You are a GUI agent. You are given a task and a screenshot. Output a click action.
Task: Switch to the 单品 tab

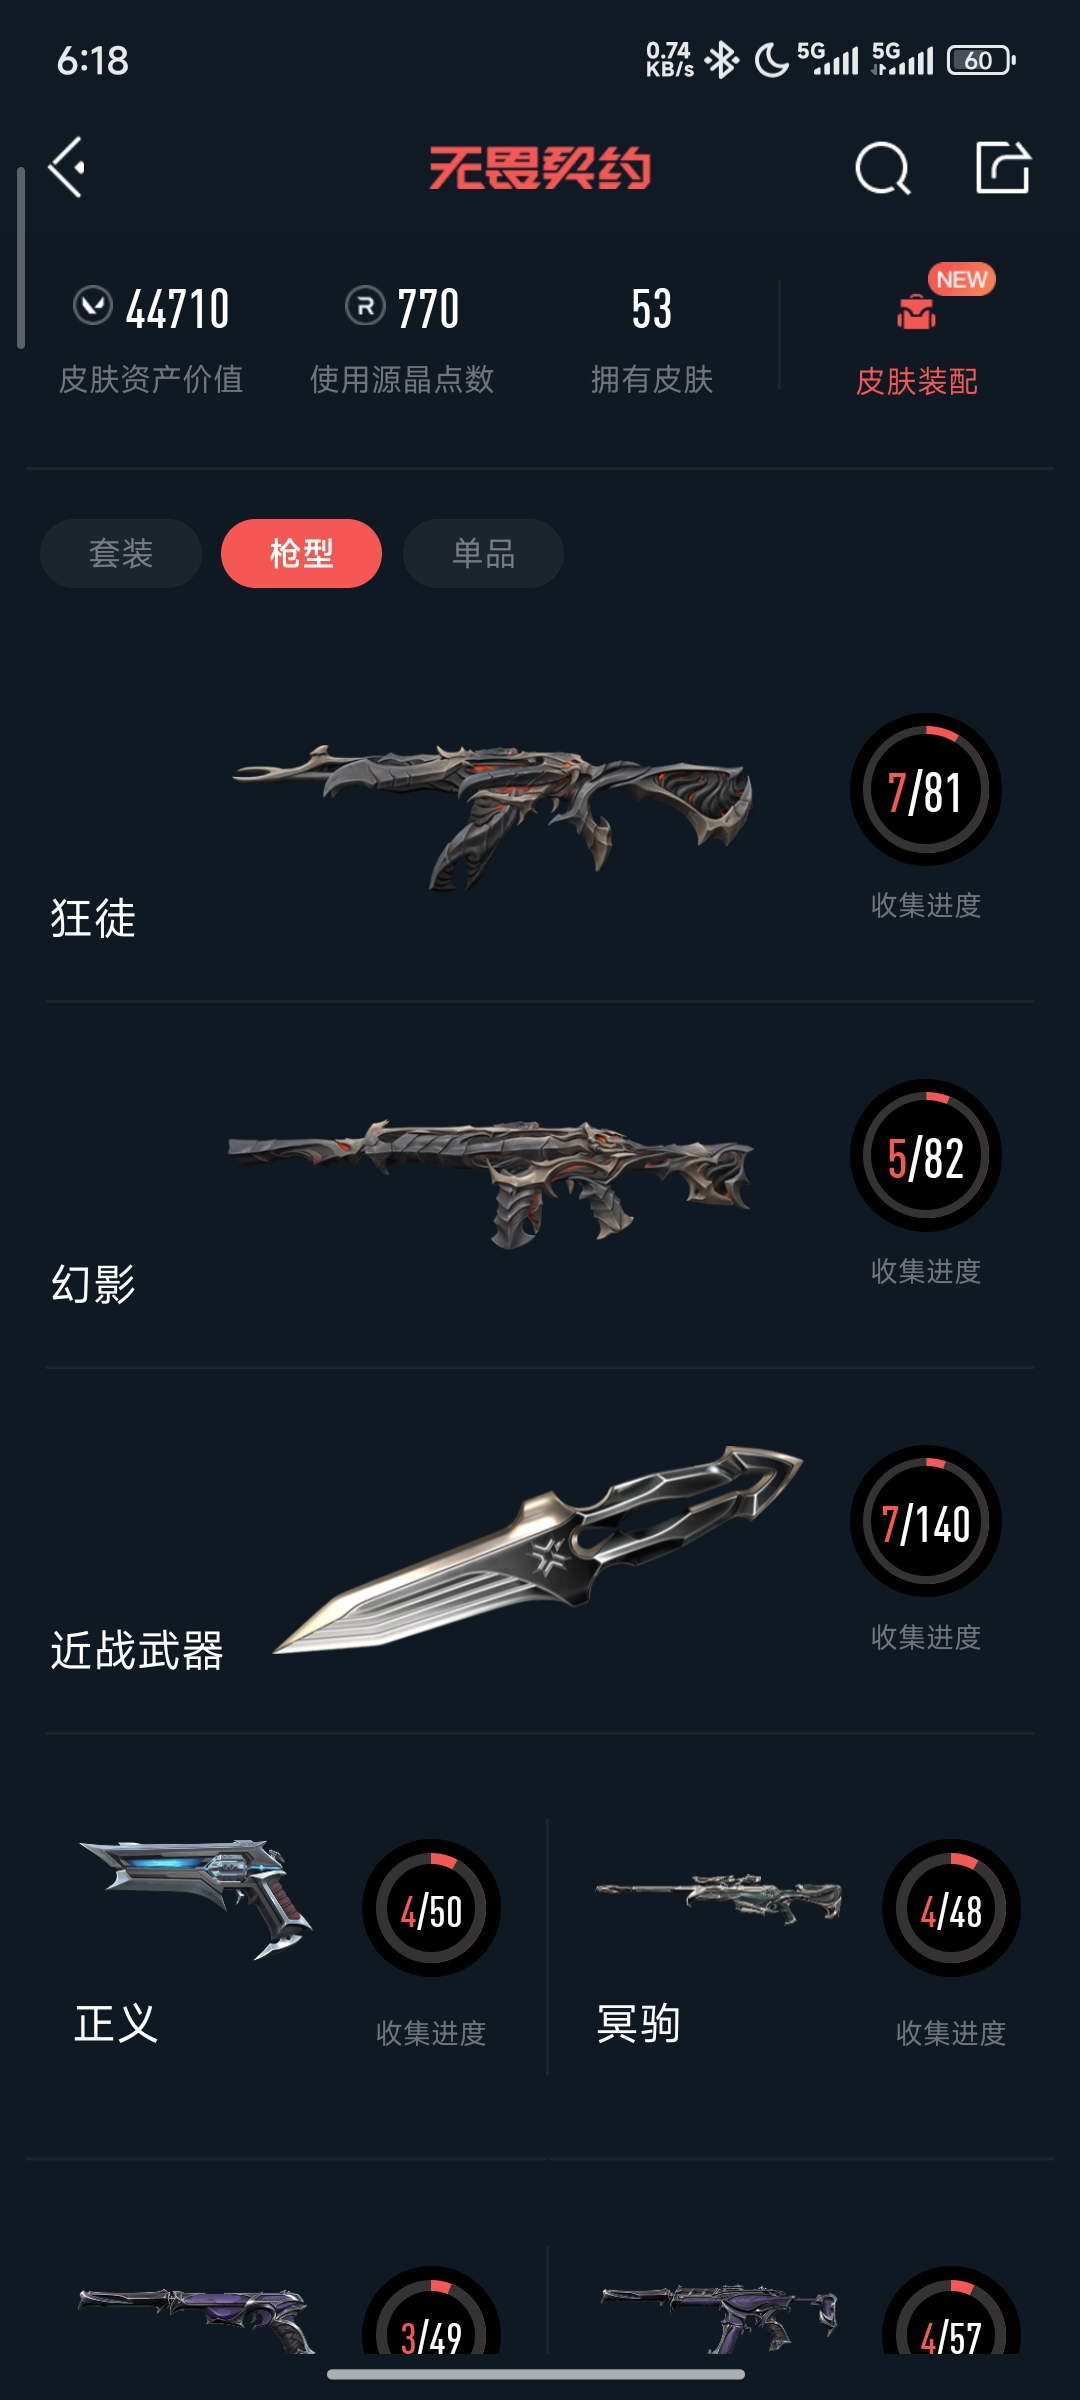(483, 553)
